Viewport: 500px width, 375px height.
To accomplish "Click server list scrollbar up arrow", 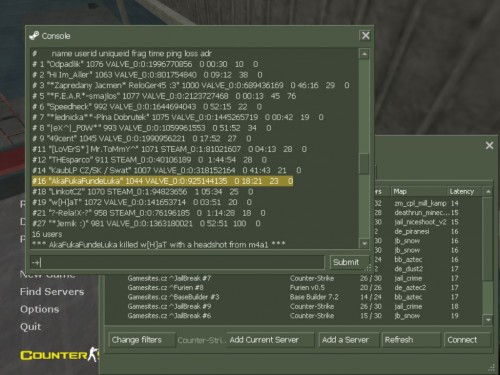I will pyautogui.click(x=488, y=192).
